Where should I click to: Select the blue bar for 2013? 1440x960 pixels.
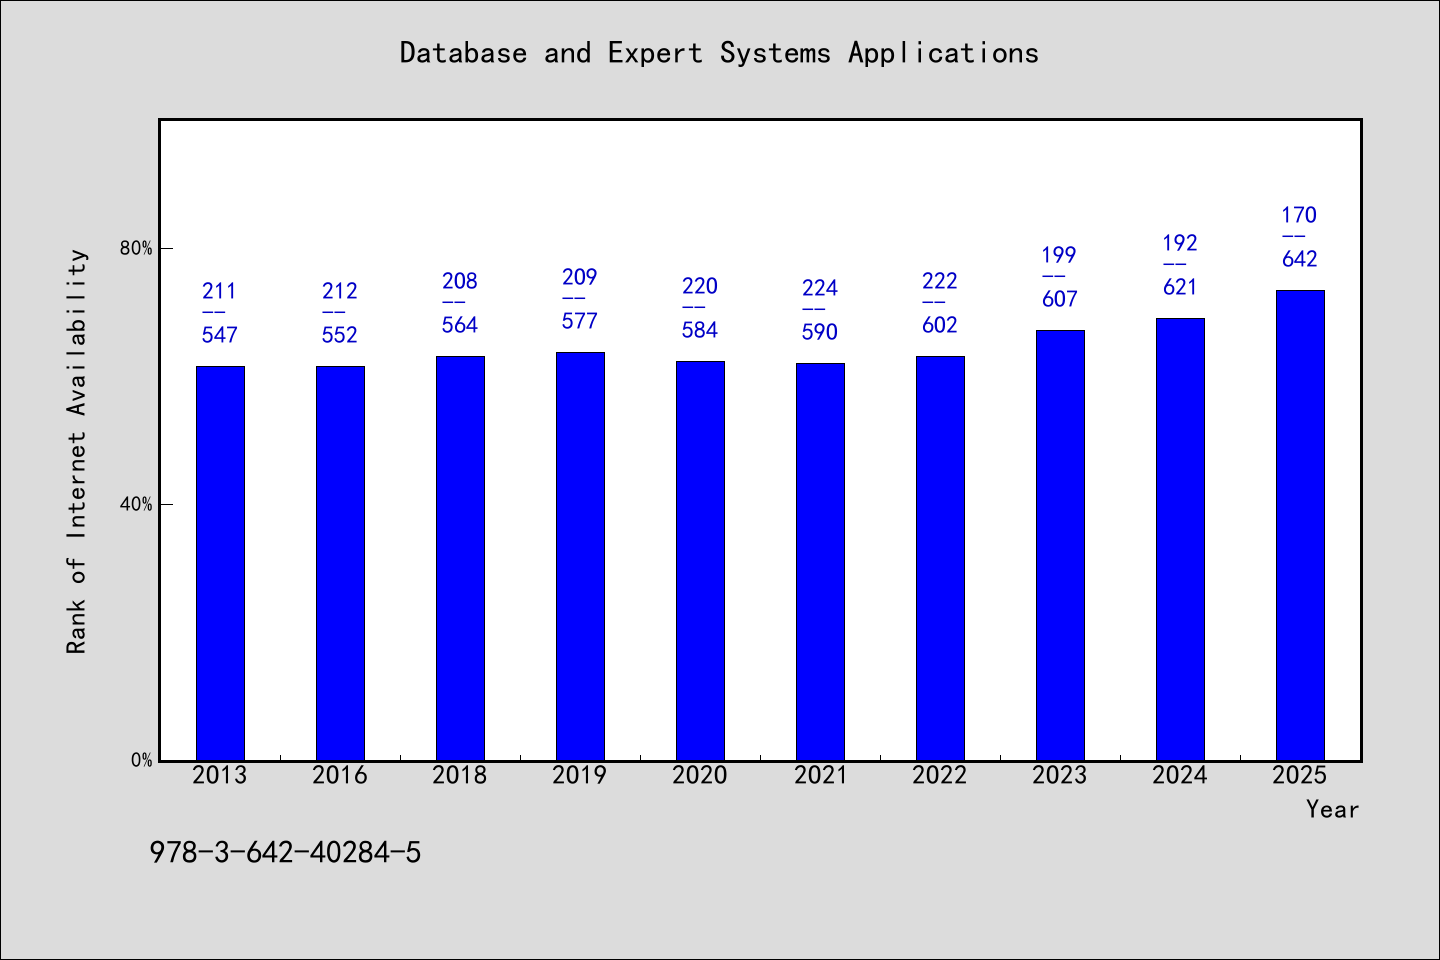(x=220, y=563)
